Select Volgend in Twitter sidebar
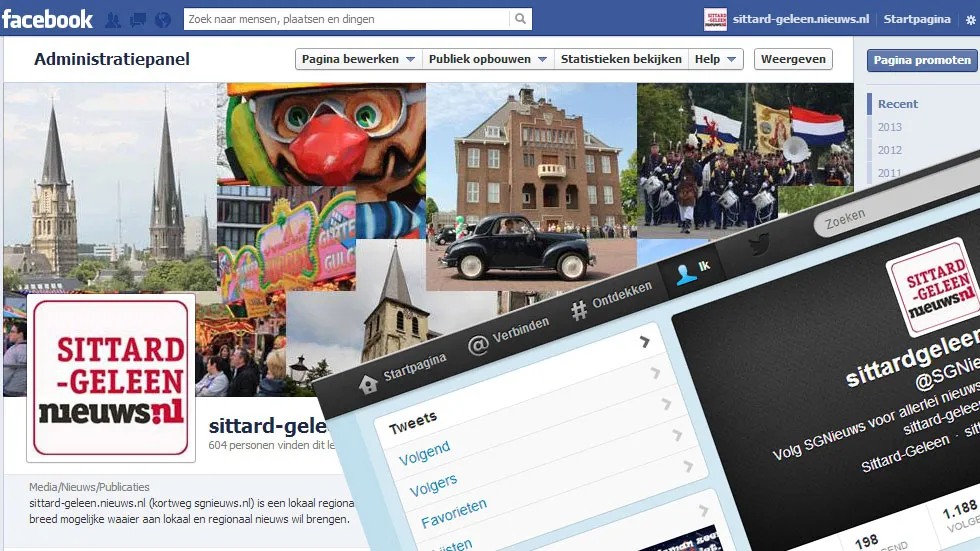The height and width of the screenshot is (551, 980). click(x=424, y=453)
